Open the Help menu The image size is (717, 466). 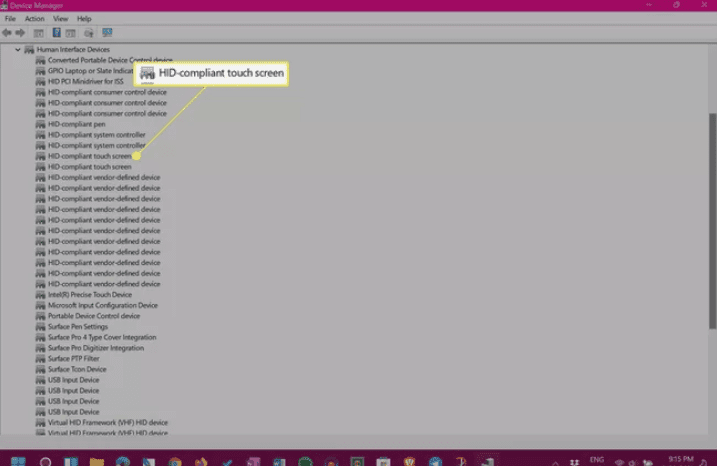[84, 18]
